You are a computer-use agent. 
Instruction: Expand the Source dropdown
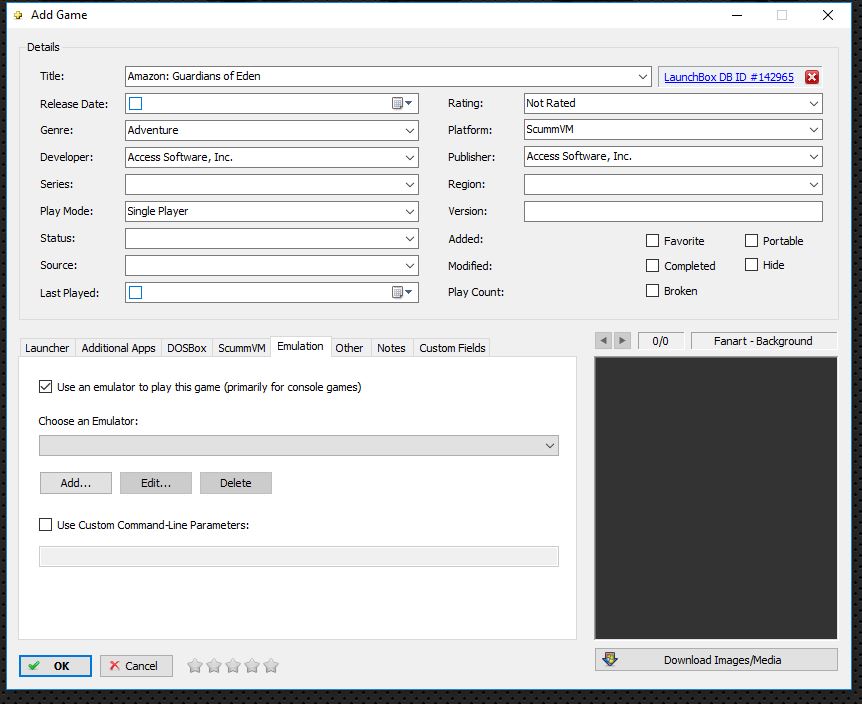click(410, 265)
